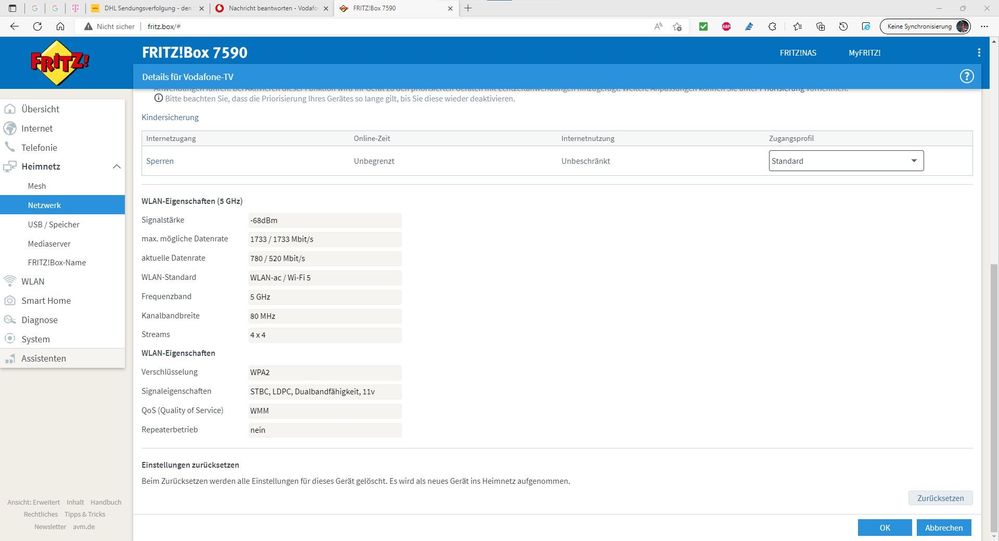Open the three-dot FRITZ!Box header menu
Image resolution: width=999 pixels, height=541 pixels.
[x=979, y=53]
